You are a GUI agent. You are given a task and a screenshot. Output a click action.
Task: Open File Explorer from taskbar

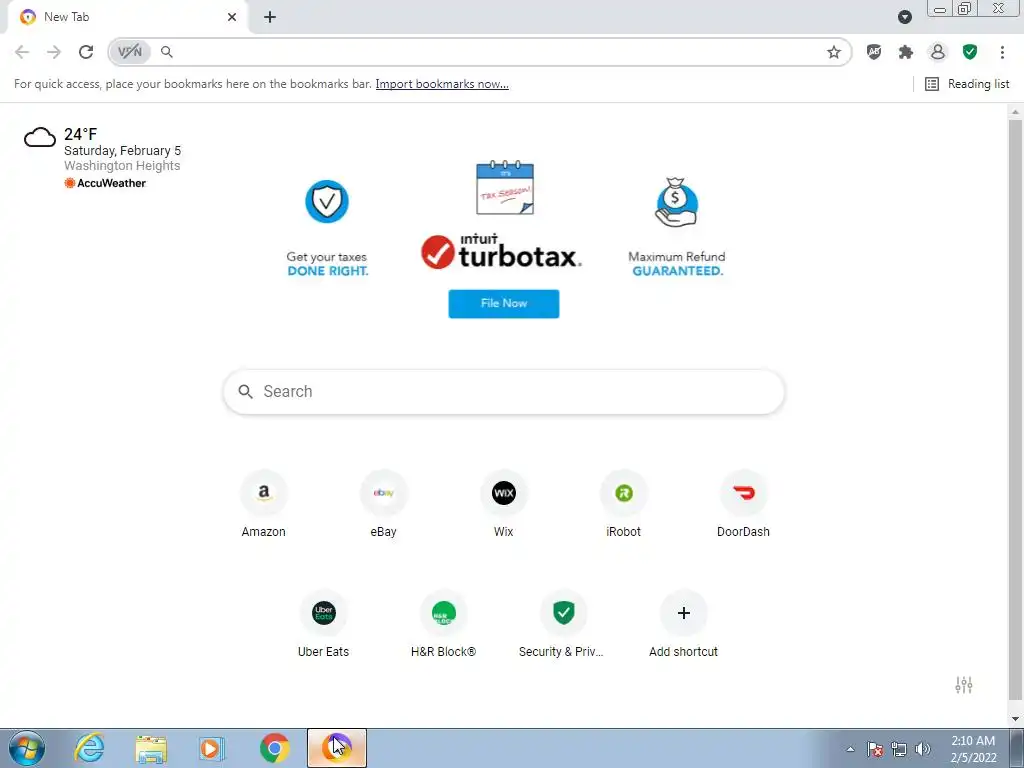[x=151, y=748]
